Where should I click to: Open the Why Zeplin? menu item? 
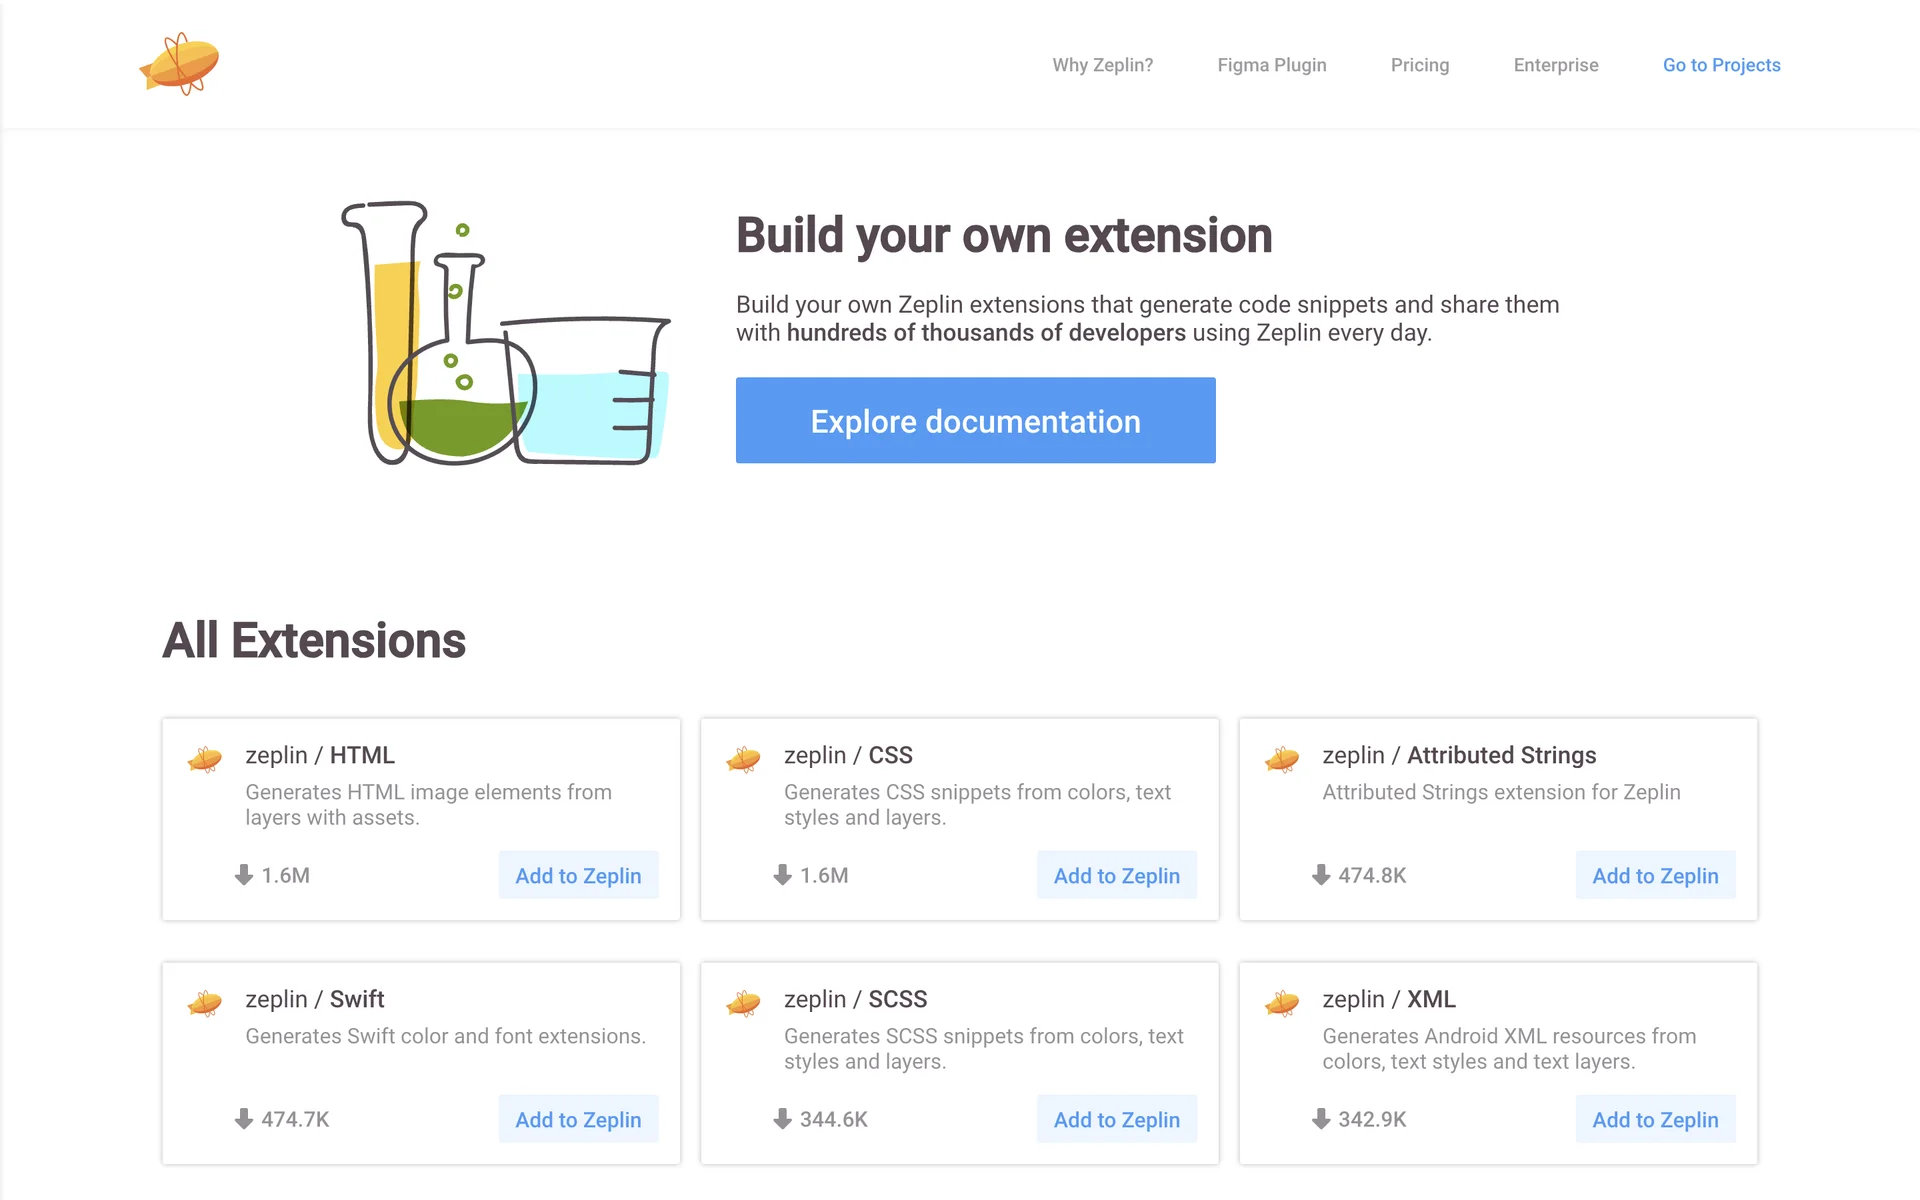click(1102, 65)
